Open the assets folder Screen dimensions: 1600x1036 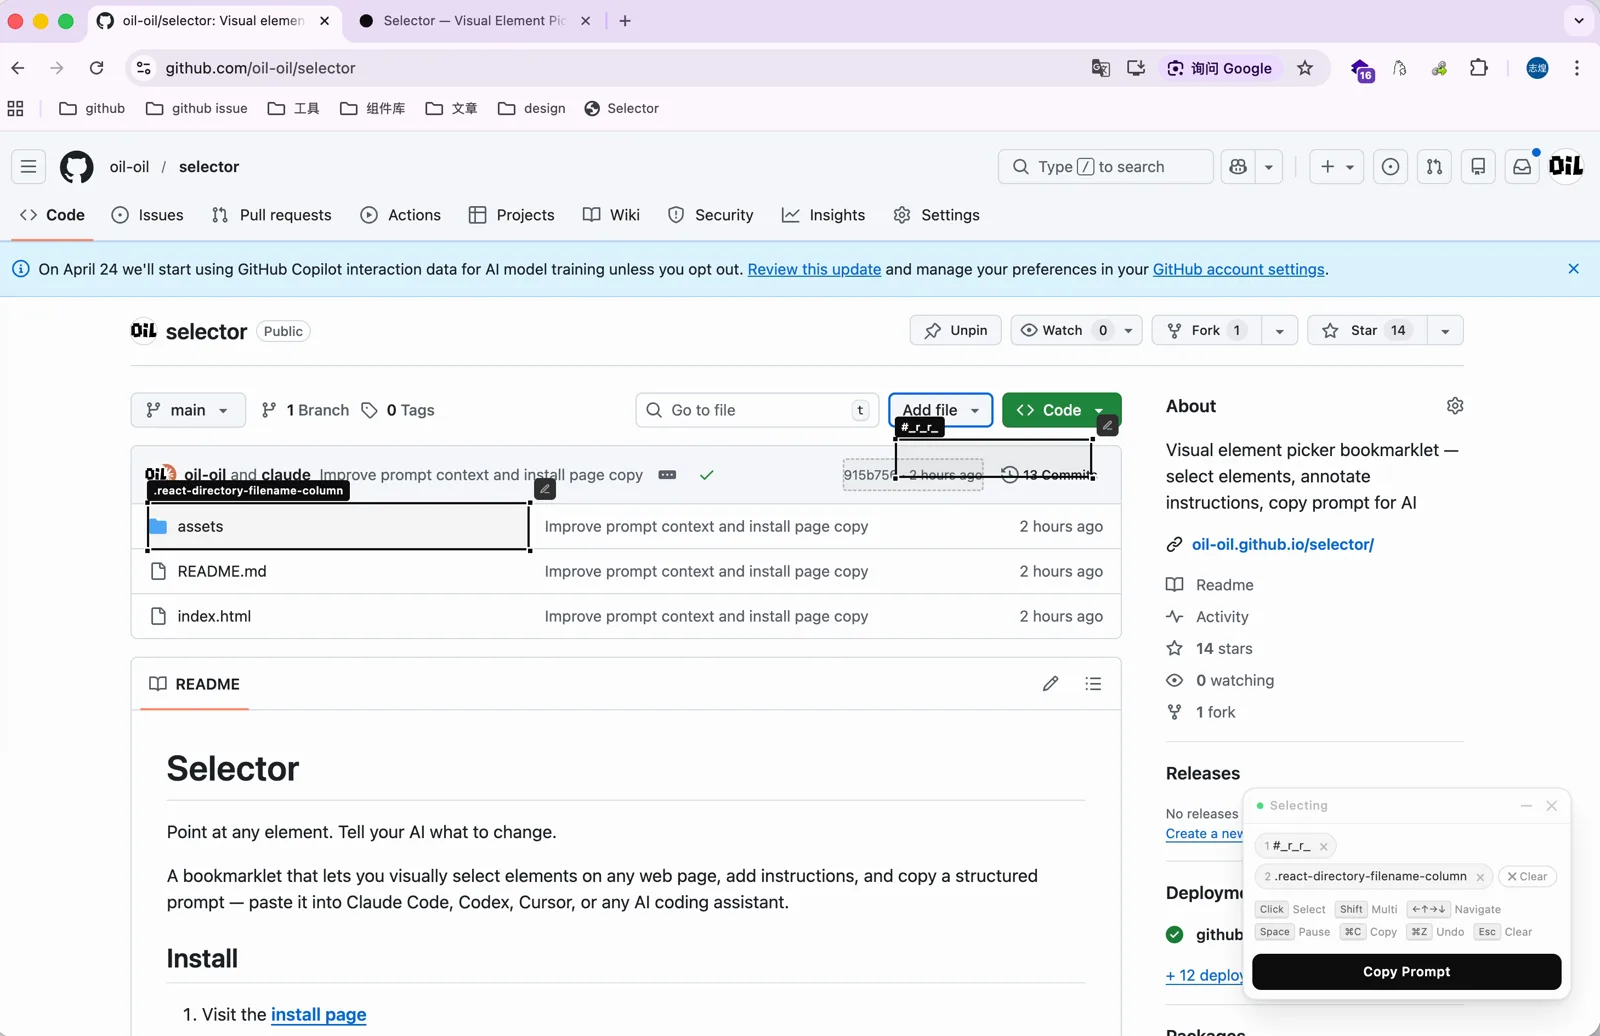[200, 527]
